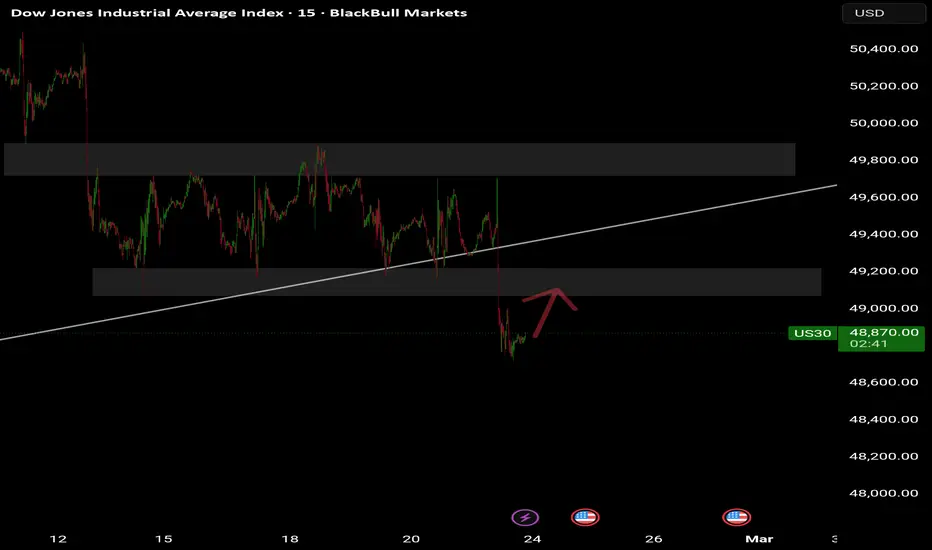Click date label 20 on time axis
The height and width of the screenshot is (550, 932).
(411, 539)
